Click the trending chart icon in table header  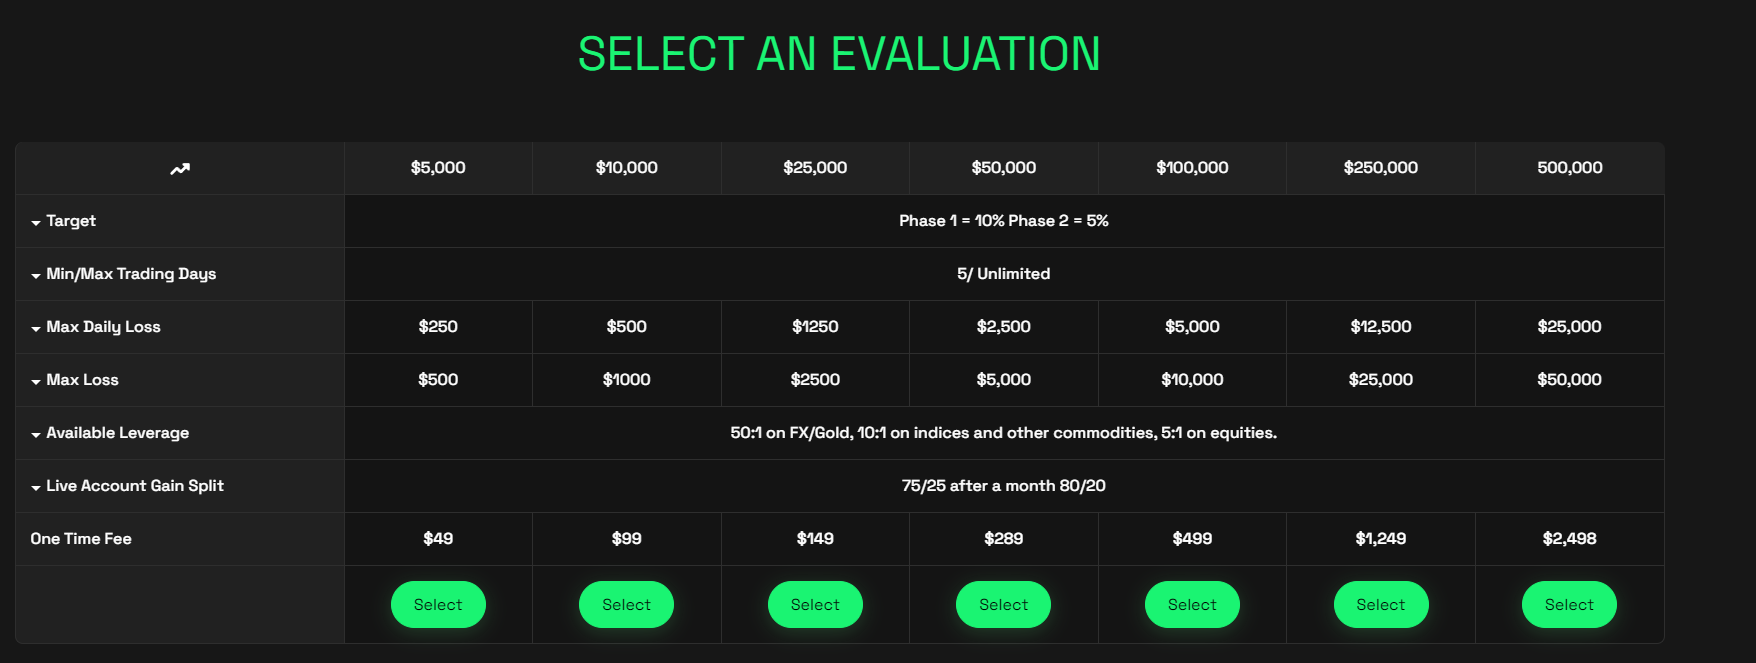coord(180,169)
